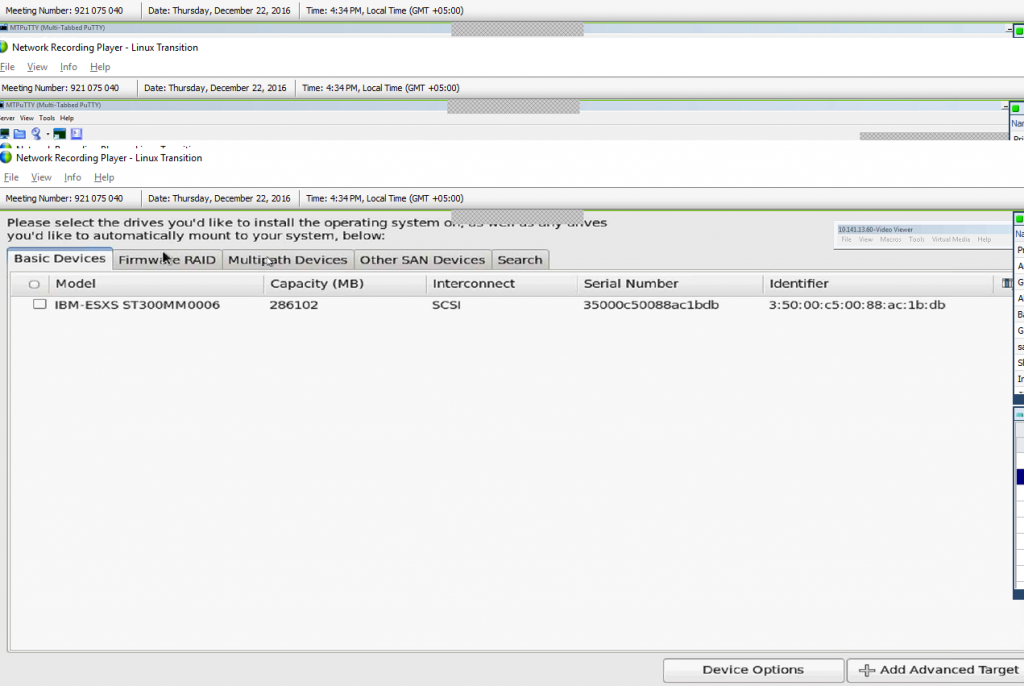Viewport: 1024px width, 686px height.
Task: Select the Search tab
Action: point(520,260)
